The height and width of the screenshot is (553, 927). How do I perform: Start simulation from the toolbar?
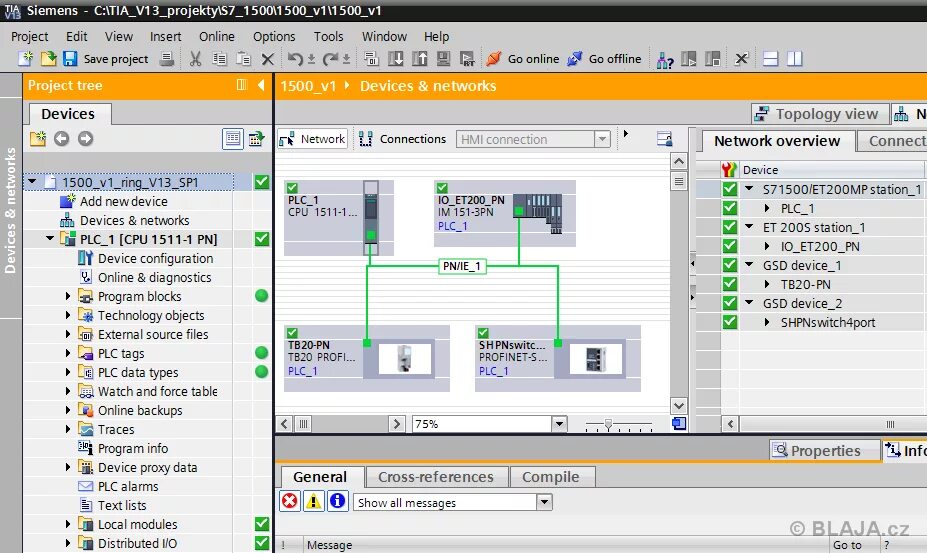[443, 59]
